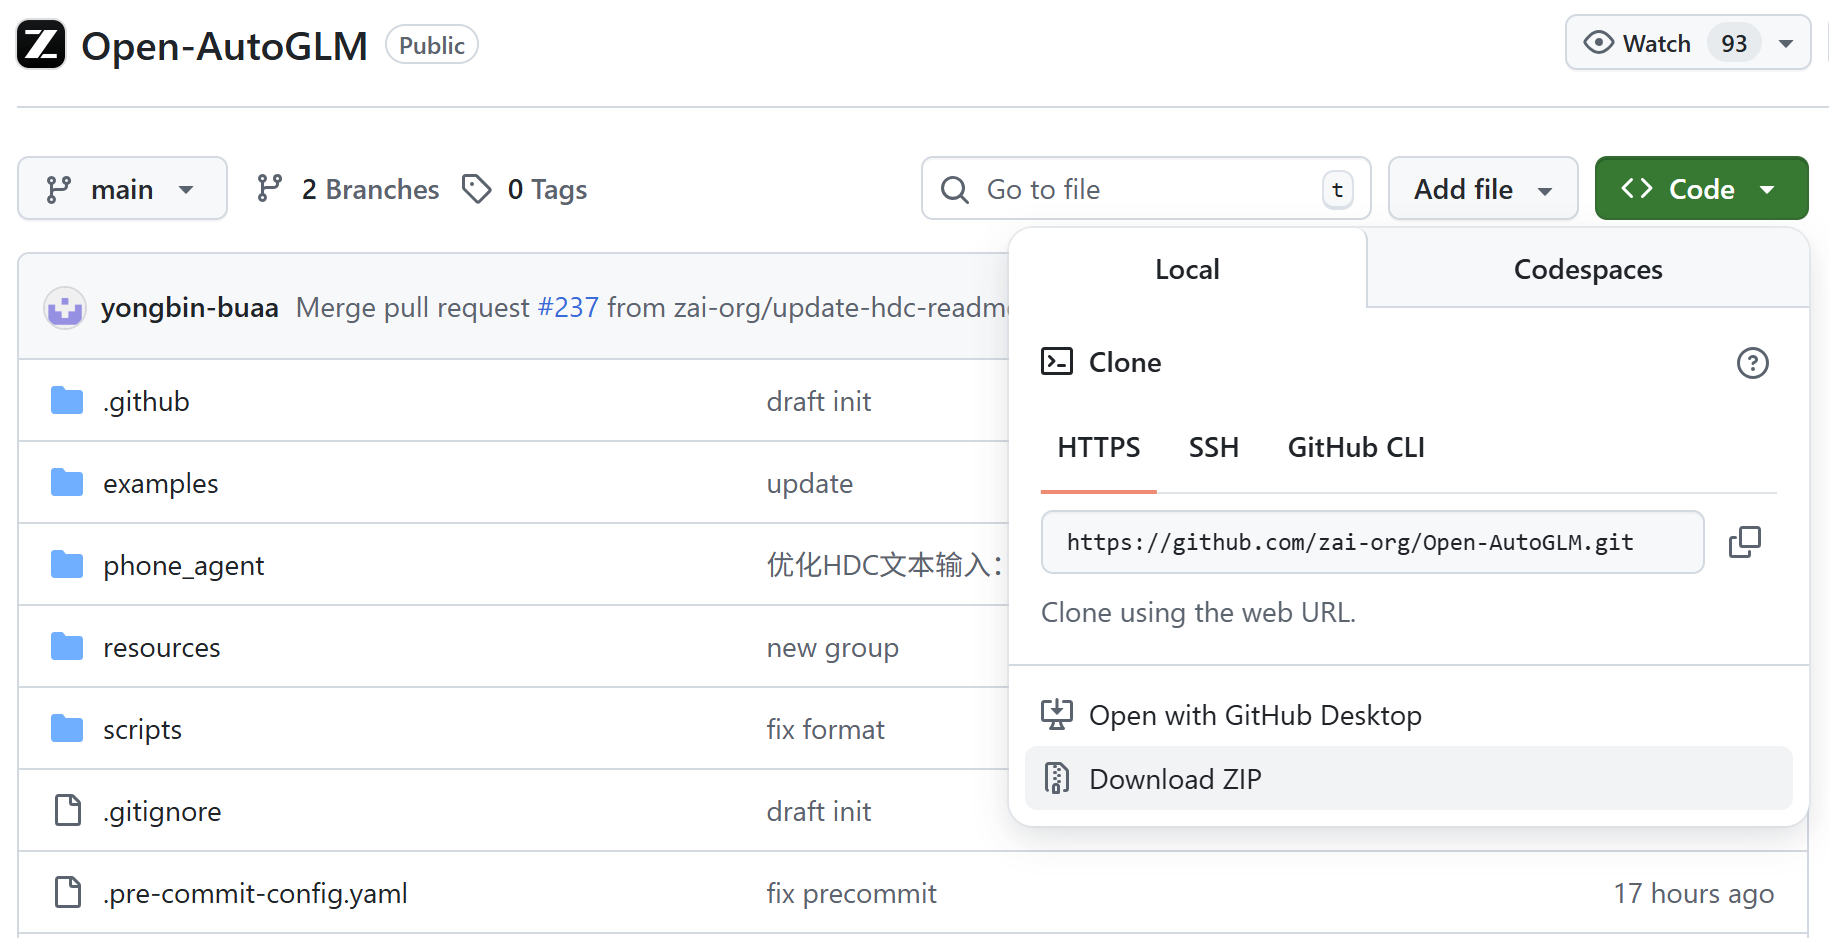Screen dimensions: 1829x938
Task: Click the phone_agent HDC commit message
Action: point(886,565)
